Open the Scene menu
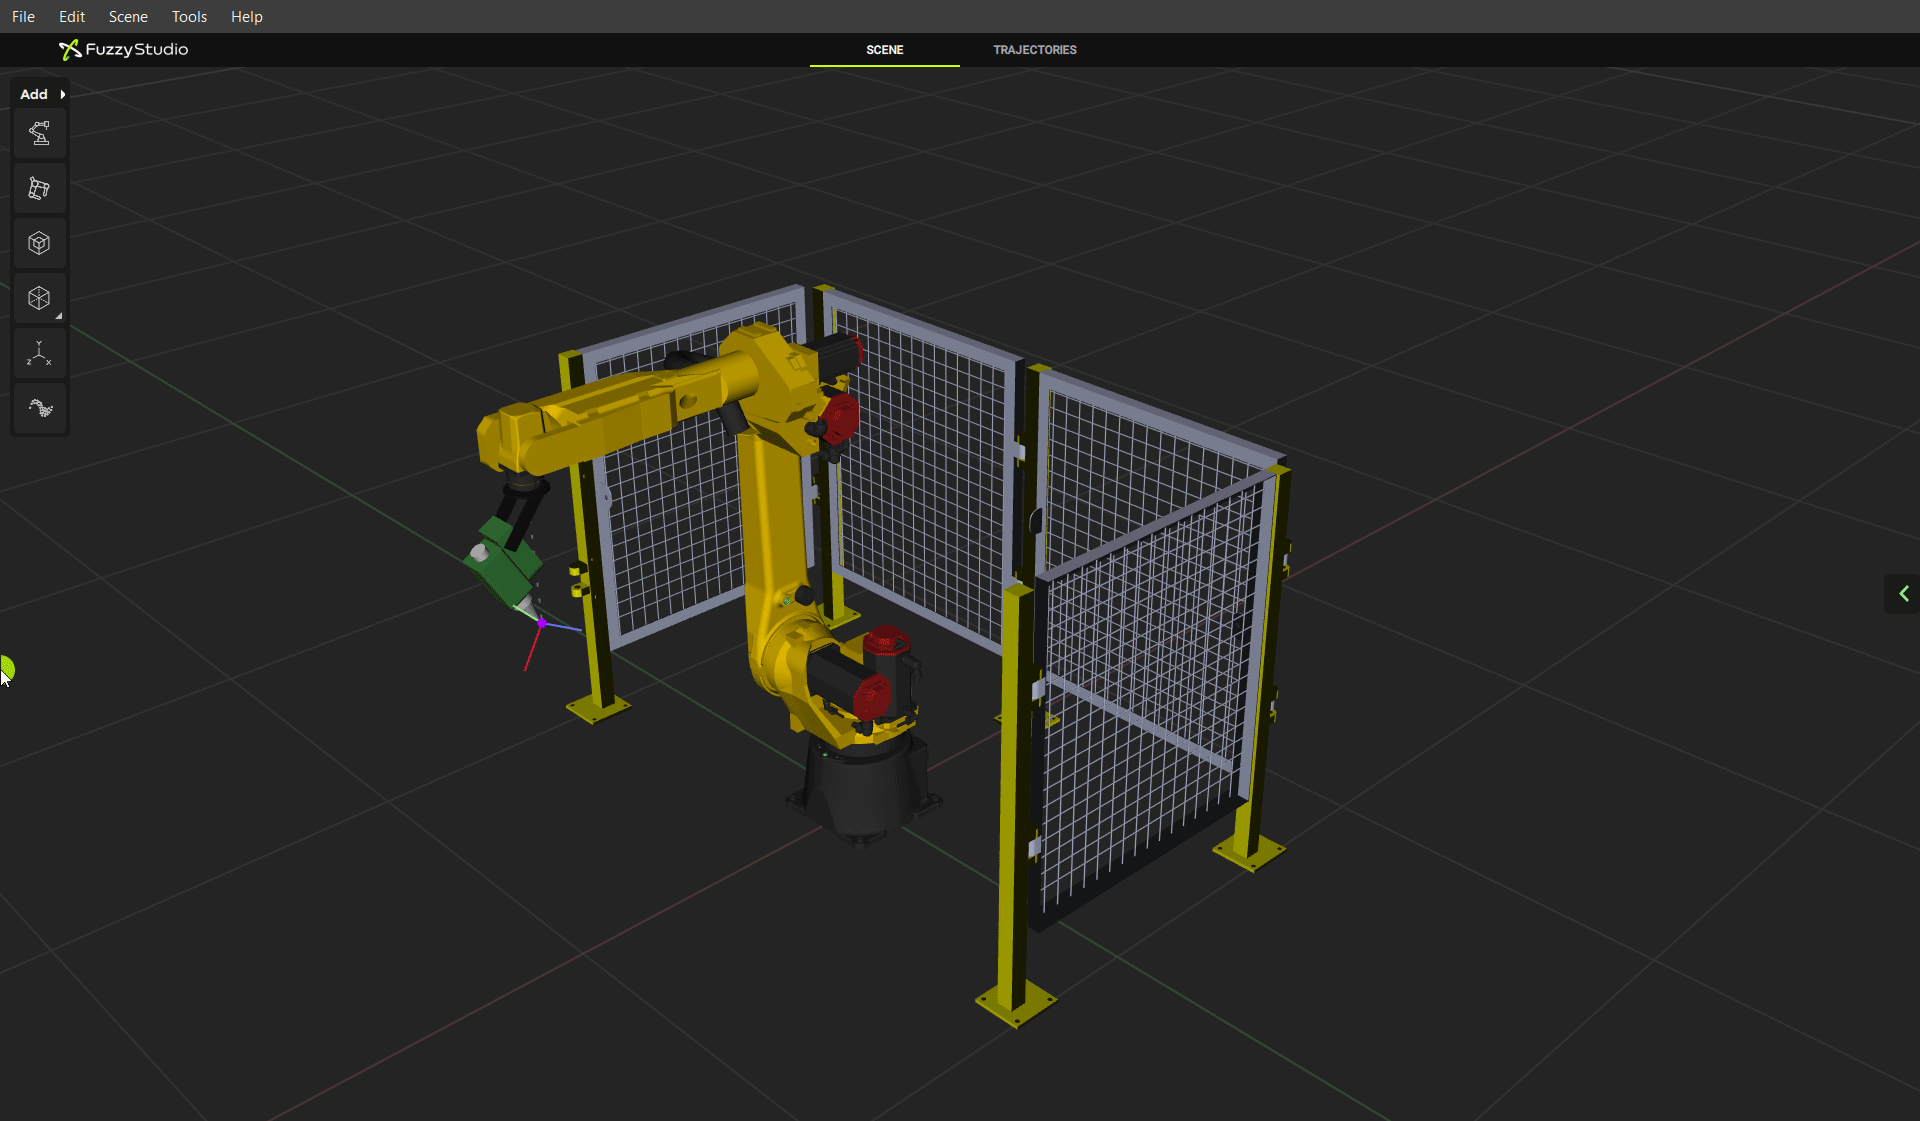This screenshot has width=1920, height=1121. (128, 16)
